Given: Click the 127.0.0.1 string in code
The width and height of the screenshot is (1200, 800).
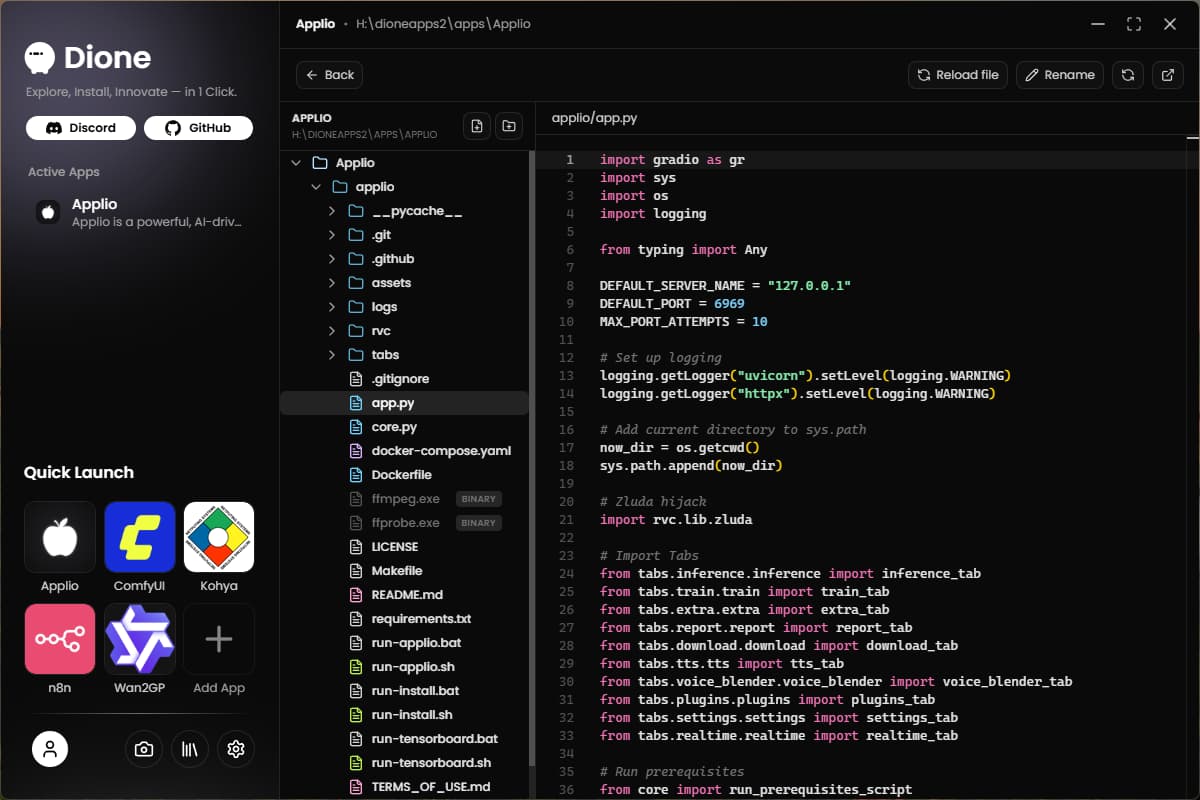Looking at the screenshot, I should coord(809,286).
